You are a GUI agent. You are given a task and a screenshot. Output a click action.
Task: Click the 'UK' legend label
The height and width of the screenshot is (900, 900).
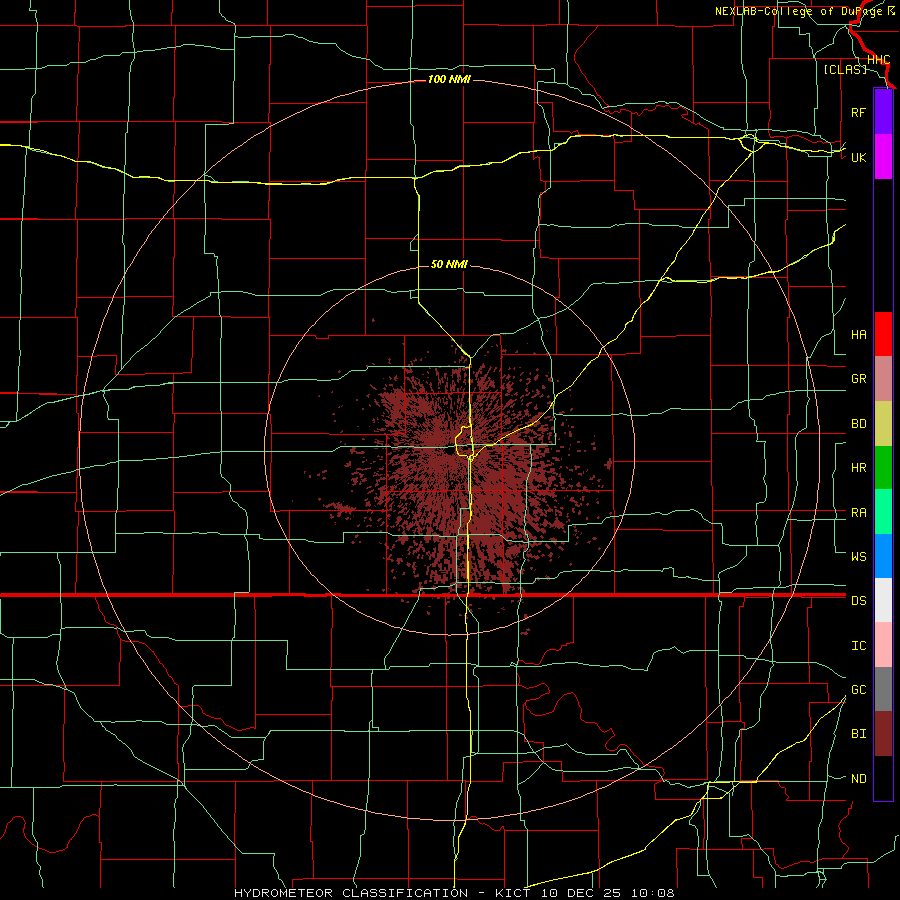pyautogui.click(x=858, y=157)
